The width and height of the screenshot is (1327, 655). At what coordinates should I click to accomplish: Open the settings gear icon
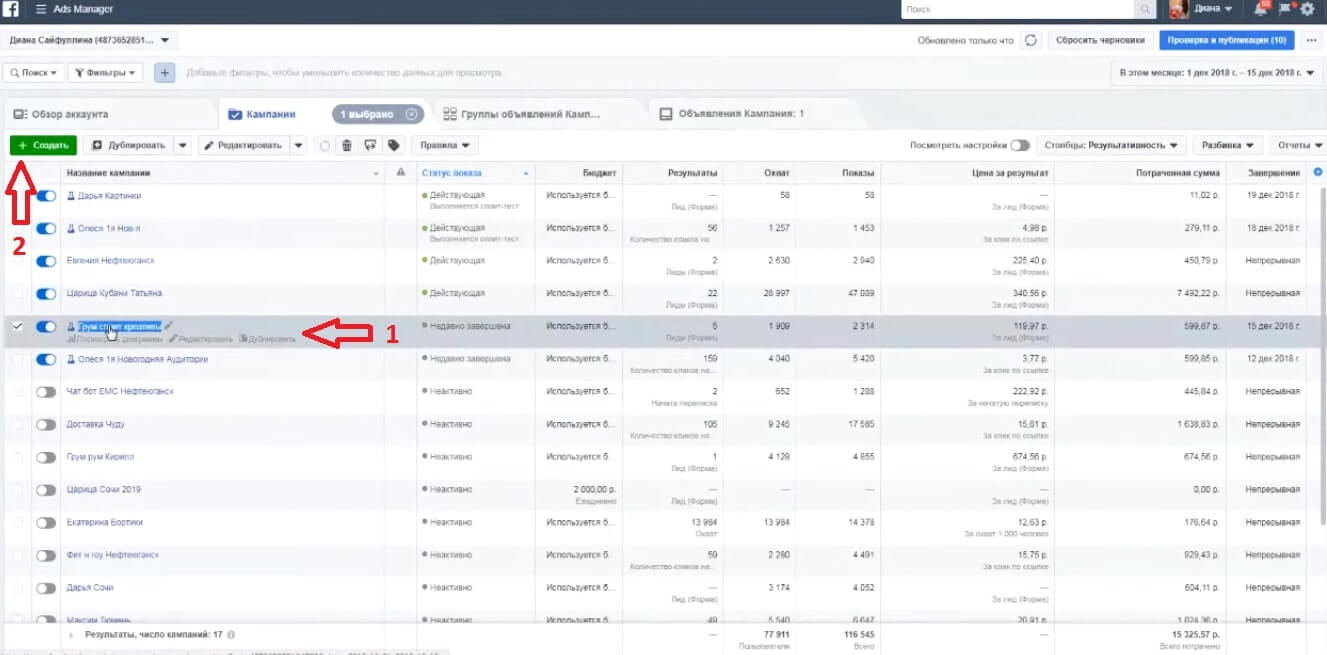(x=1307, y=9)
